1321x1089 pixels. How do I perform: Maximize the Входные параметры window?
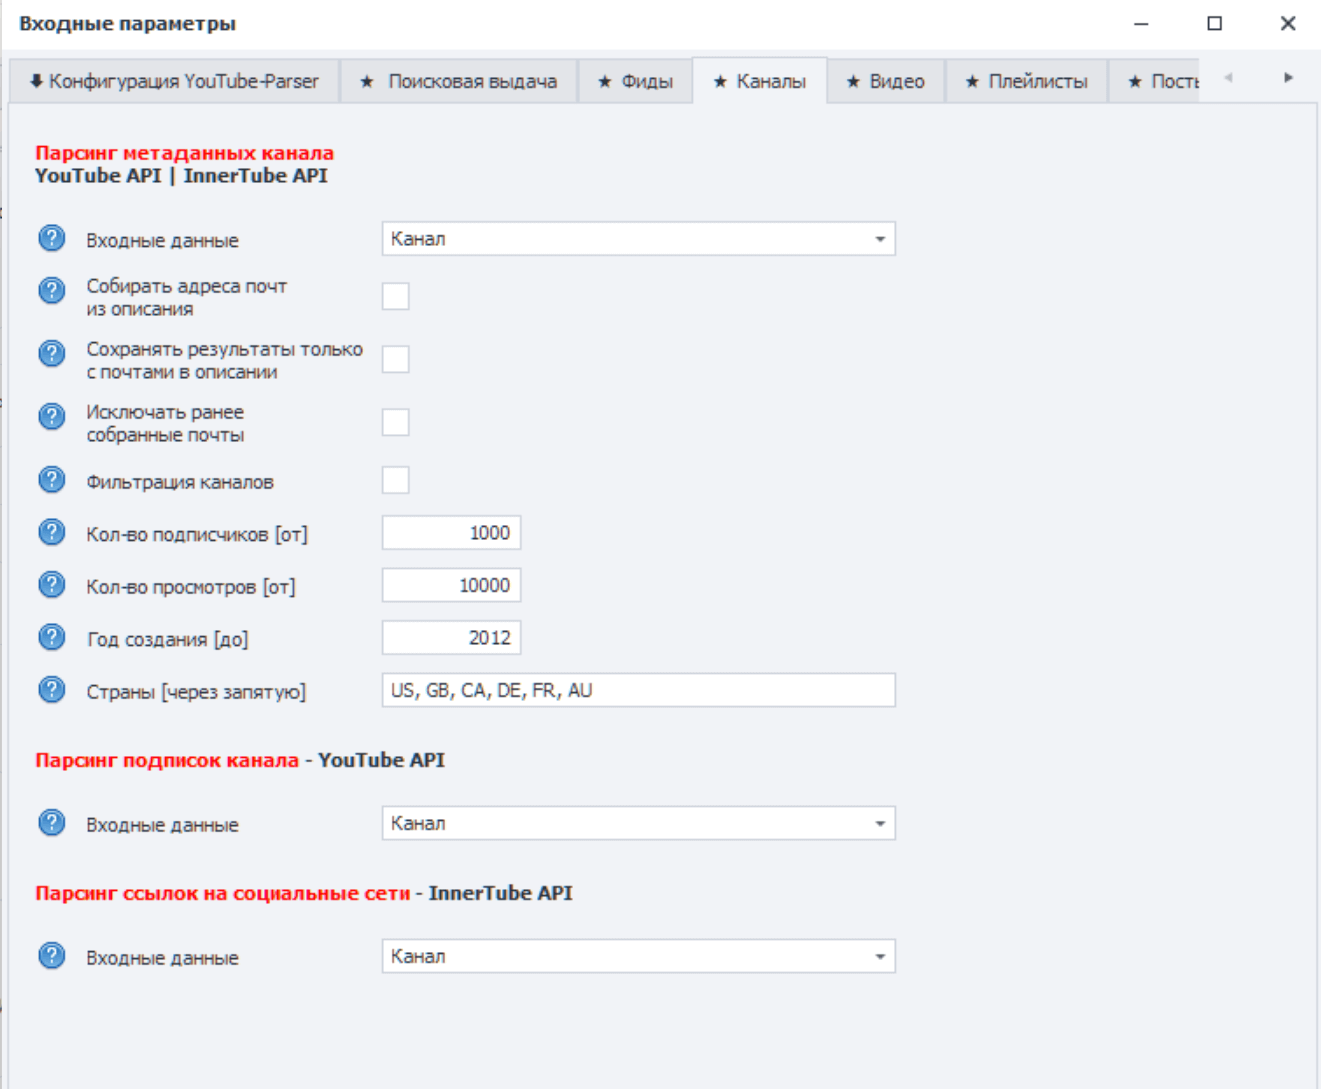tap(1214, 23)
